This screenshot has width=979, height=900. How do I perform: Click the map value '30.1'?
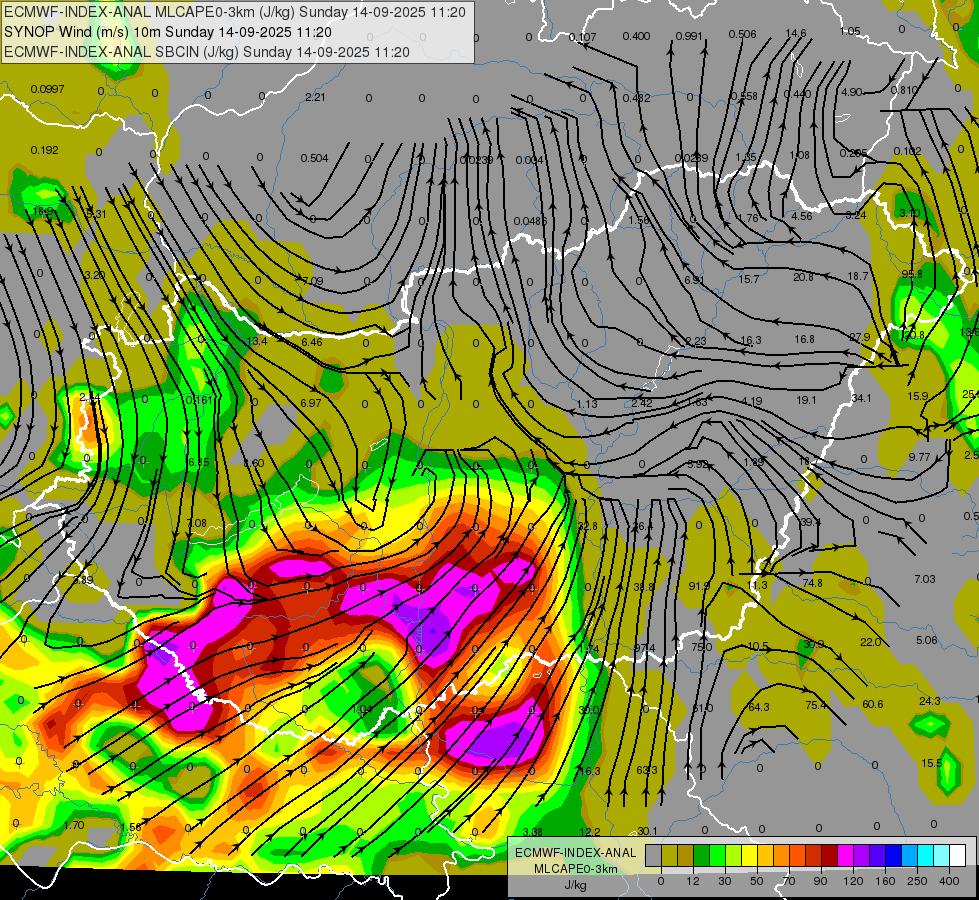(647, 831)
